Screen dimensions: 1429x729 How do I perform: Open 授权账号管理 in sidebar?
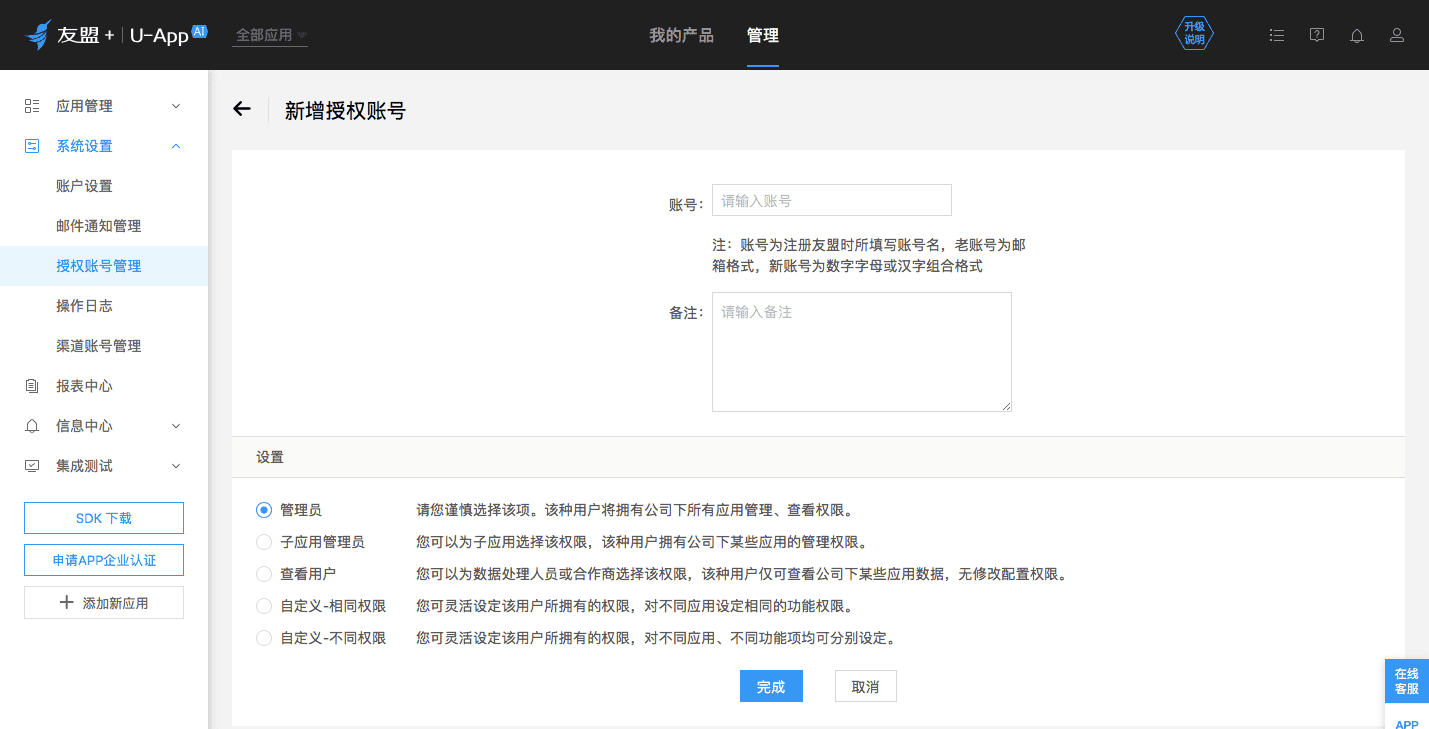104,266
